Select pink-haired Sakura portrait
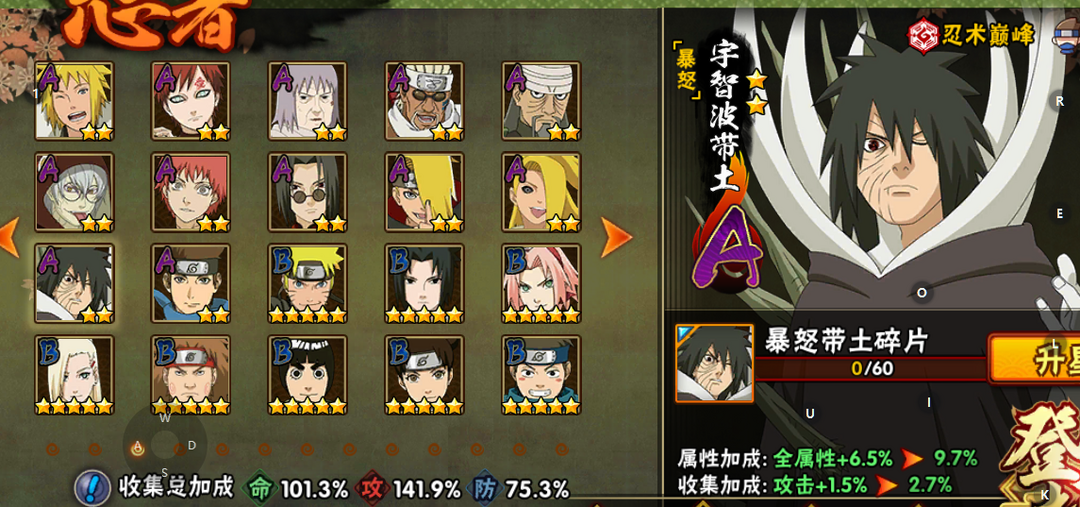This screenshot has height=507, width=1080. 541,283
